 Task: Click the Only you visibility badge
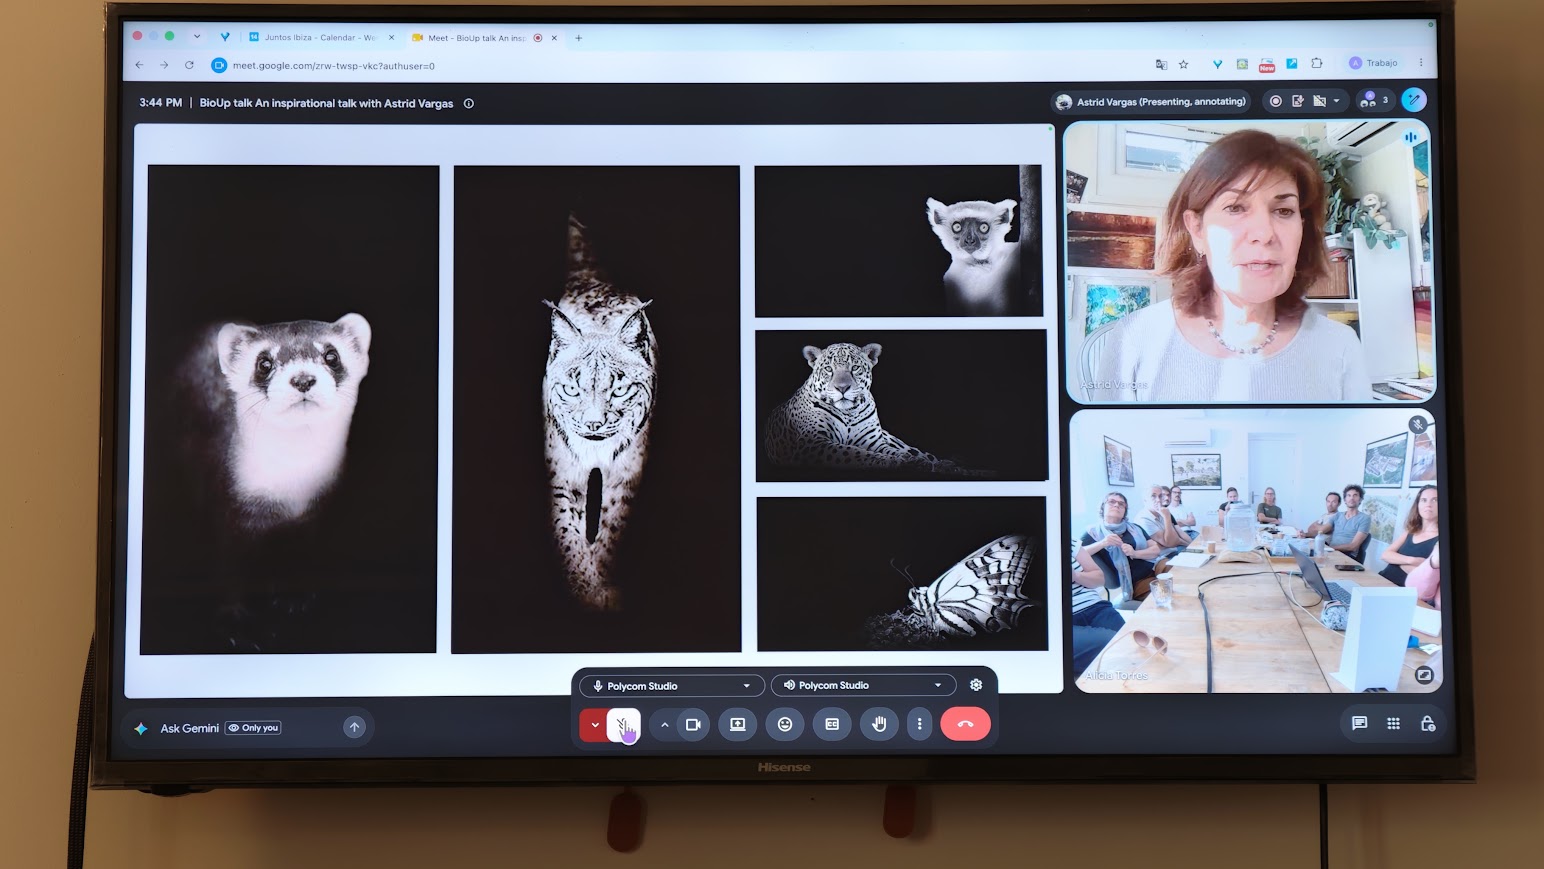click(253, 728)
